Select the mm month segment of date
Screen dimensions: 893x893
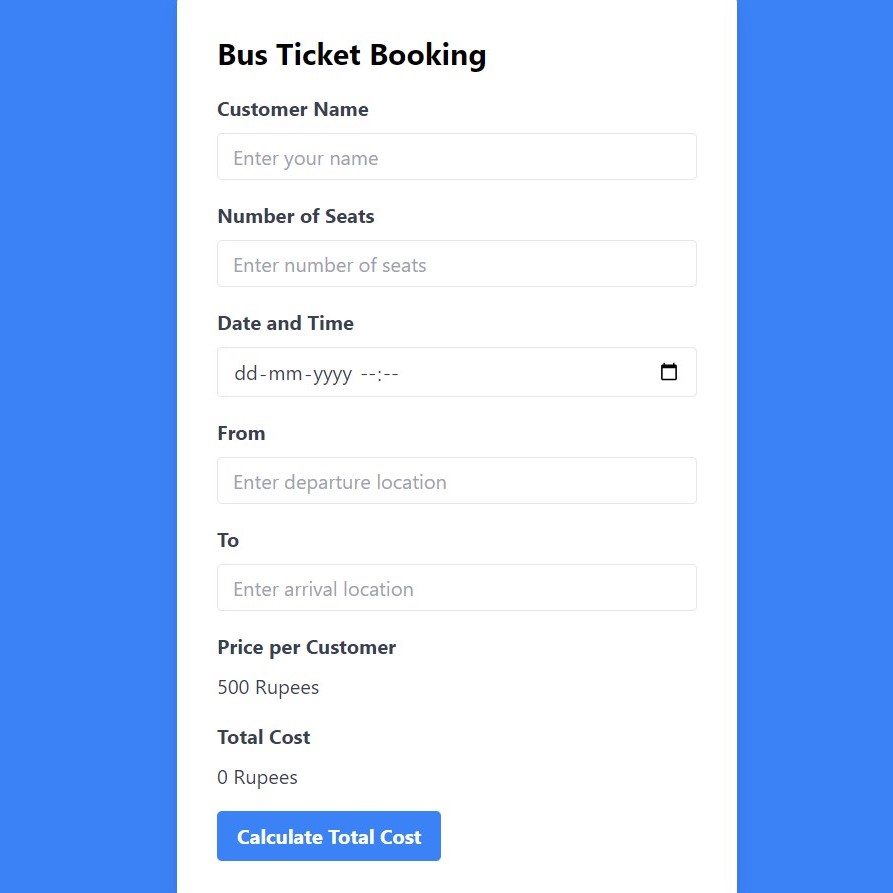(285, 373)
